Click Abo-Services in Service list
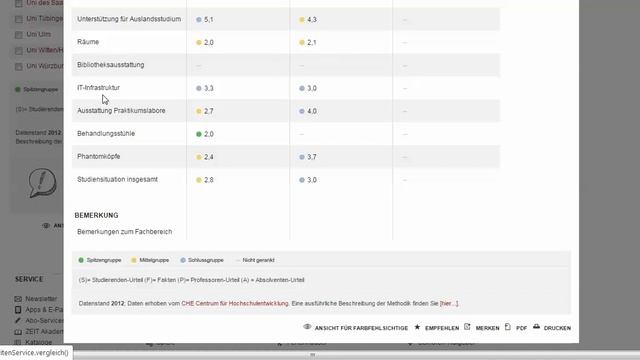 (44, 321)
